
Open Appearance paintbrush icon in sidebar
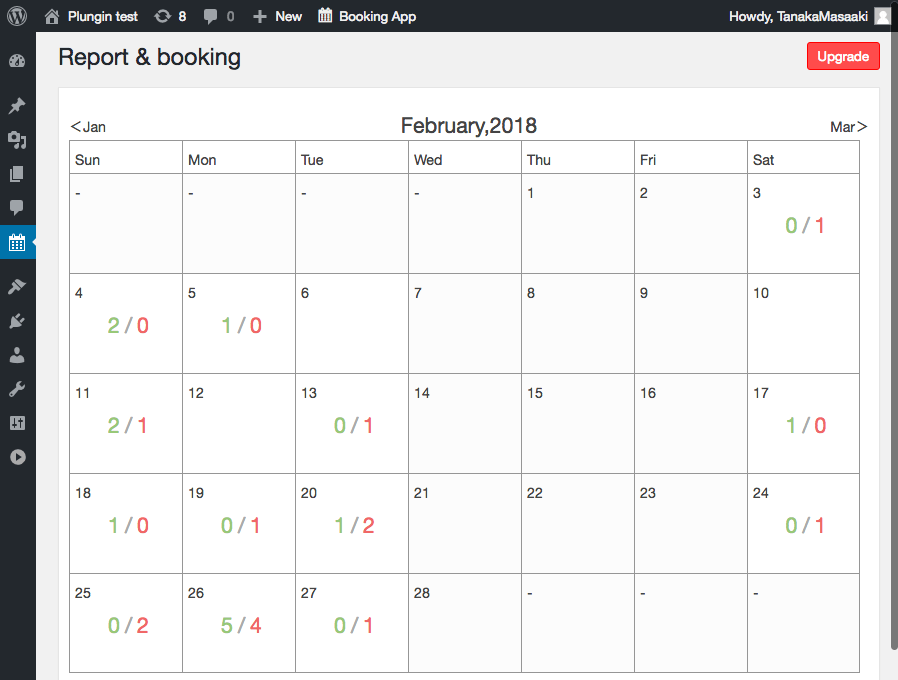(x=17, y=287)
